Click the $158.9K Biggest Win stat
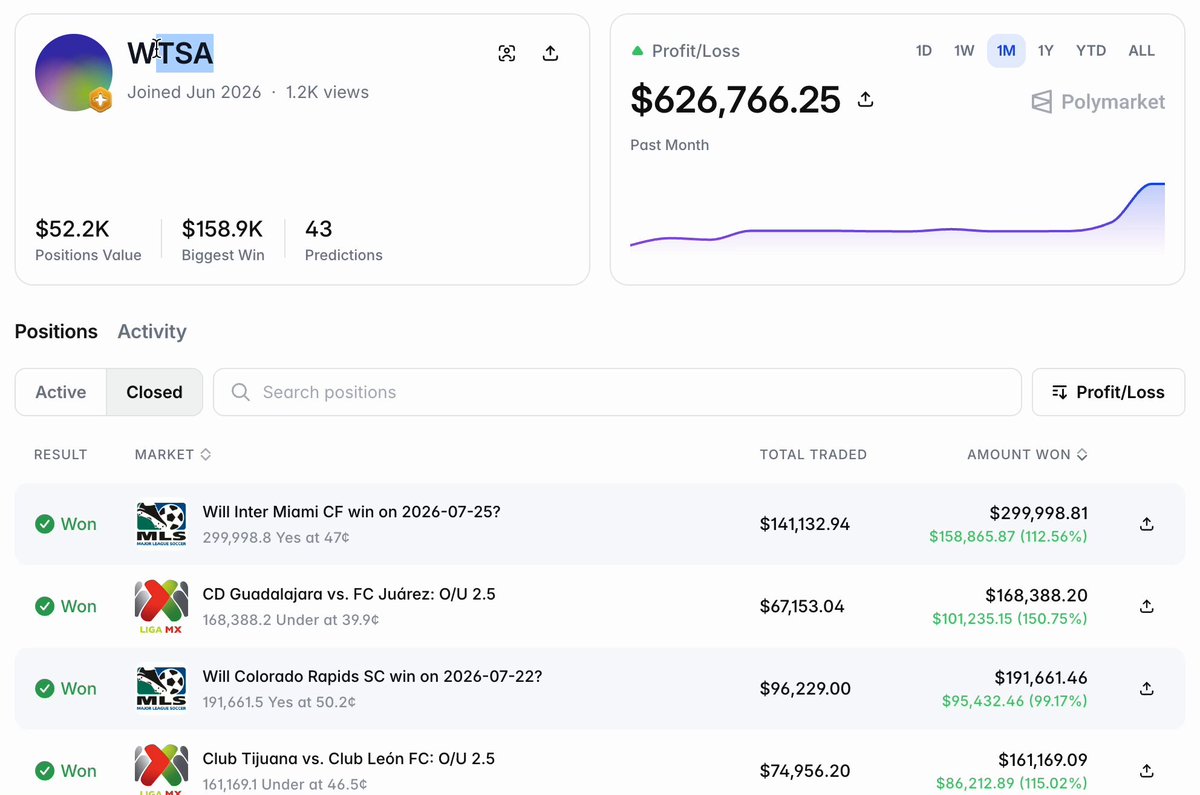Screen dimensions: 1200x795 tap(223, 240)
